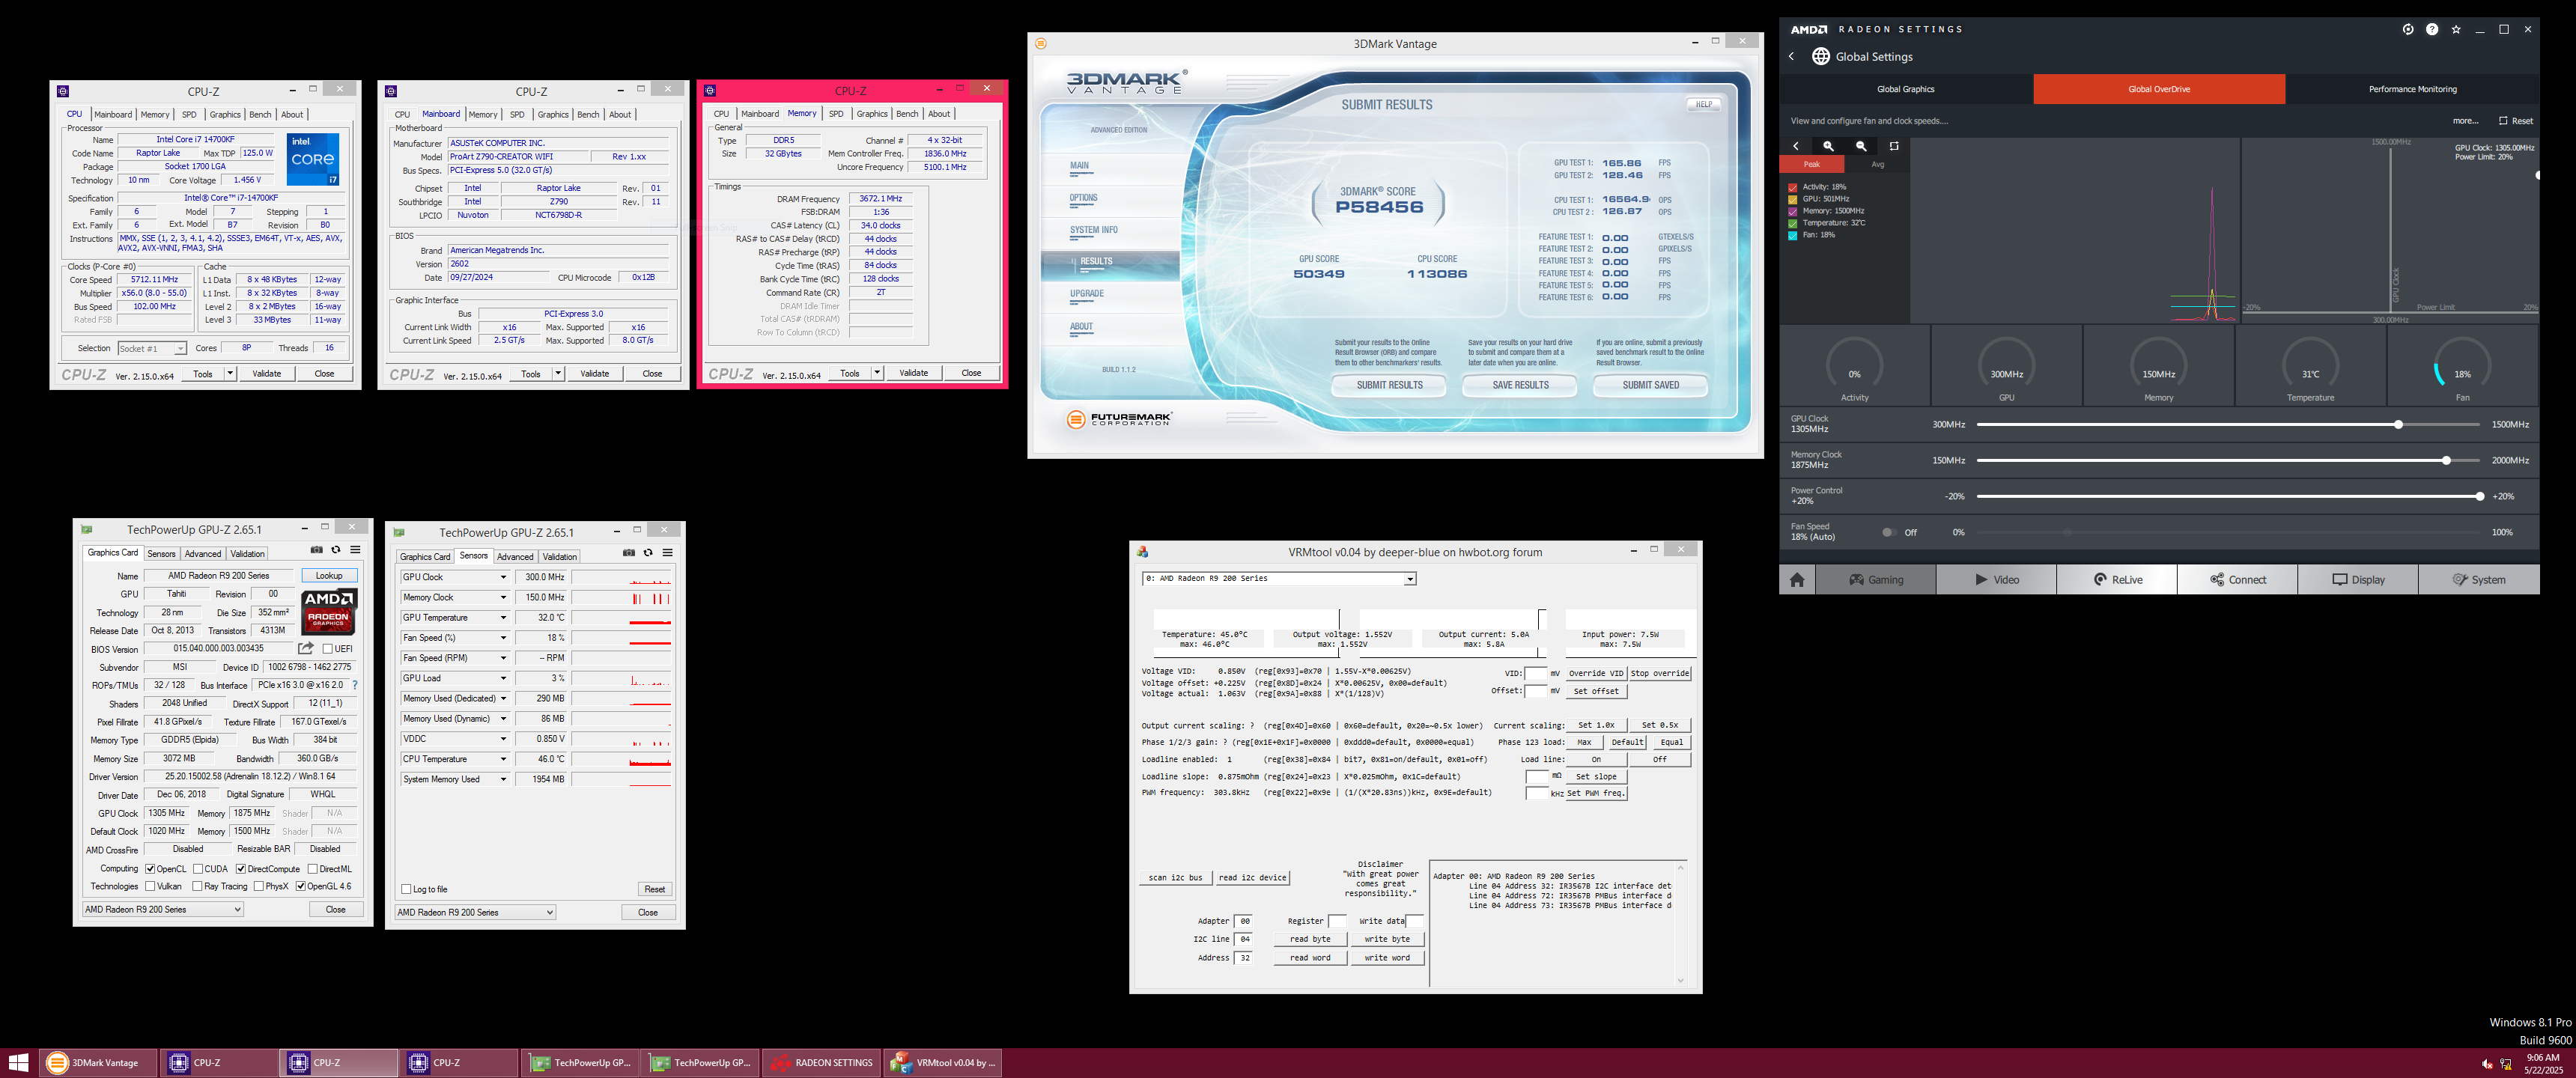Click scan i2c bus in VRMtool
This screenshot has width=2576, height=1078.
click(x=1175, y=878)
